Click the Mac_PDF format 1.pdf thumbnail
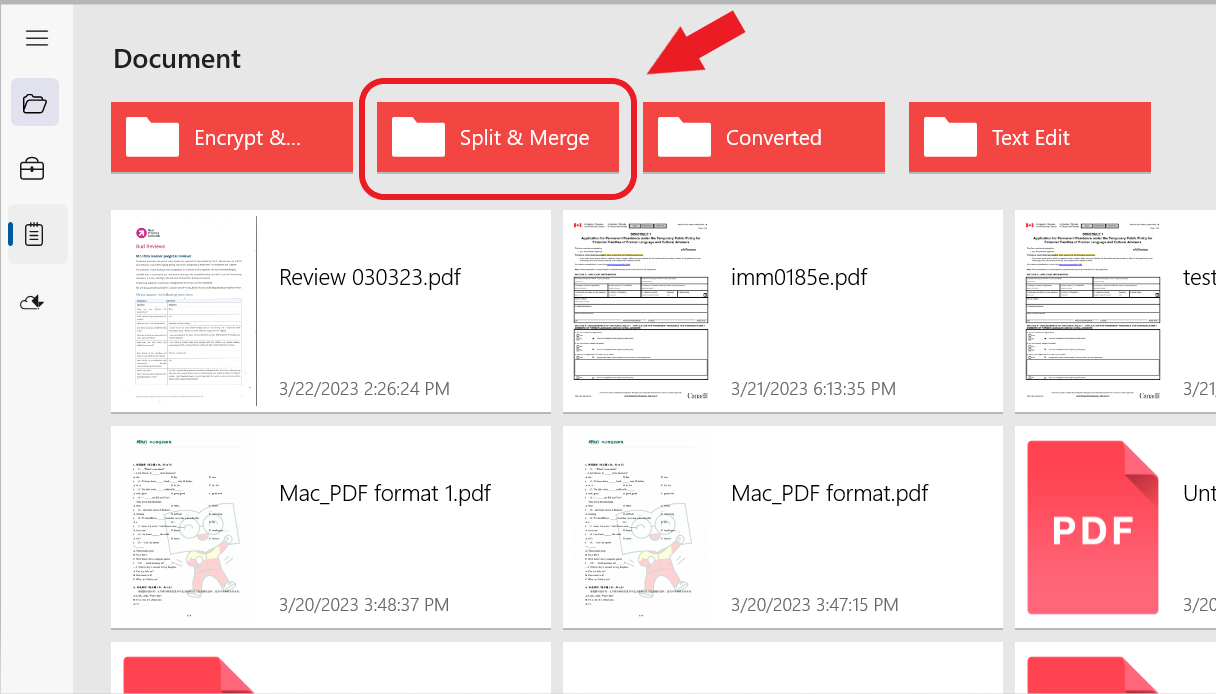Screen dimensions: 1216x694 pos(188,527)
